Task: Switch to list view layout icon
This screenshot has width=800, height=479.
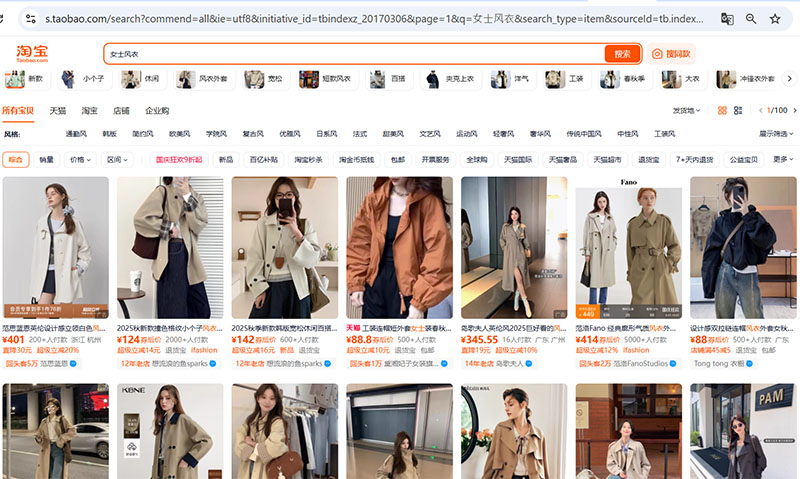Action: tap(737, 111)
